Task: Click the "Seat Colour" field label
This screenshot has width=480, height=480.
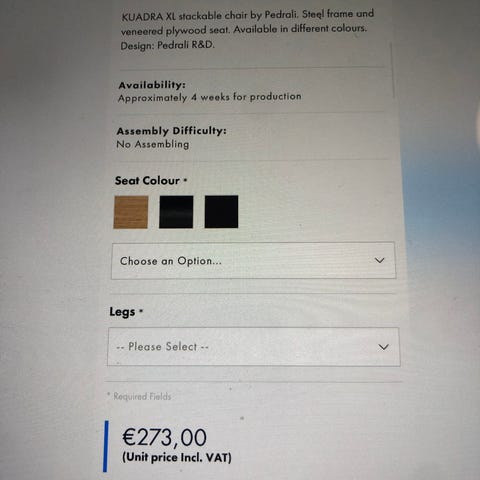Action: pyautogui.click(x=147, y=181)
